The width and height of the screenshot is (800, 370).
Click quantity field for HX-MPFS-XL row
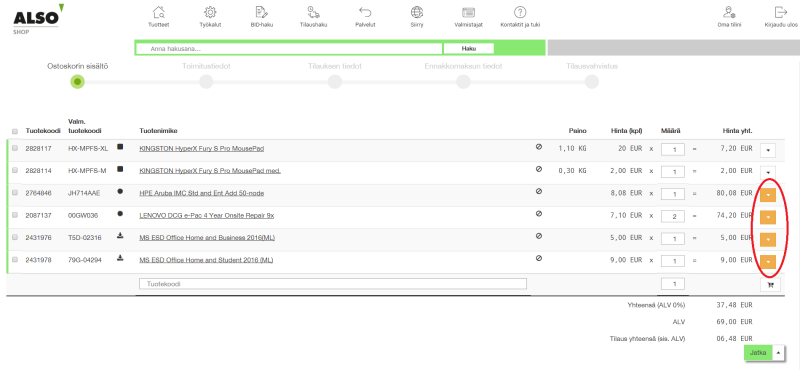click(x=673, y=150)
